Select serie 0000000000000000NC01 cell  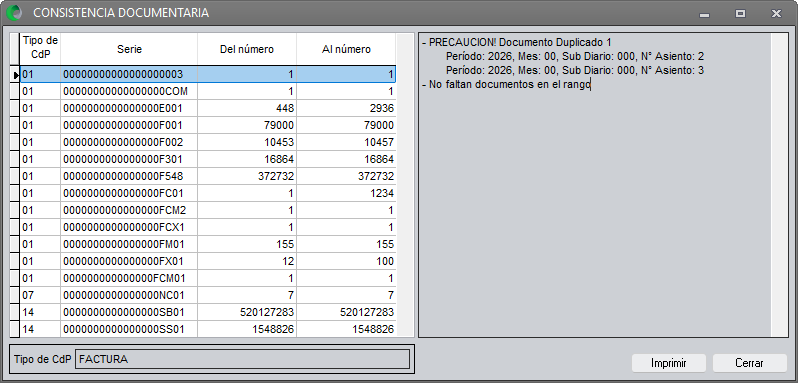click(x=129, y=296)
